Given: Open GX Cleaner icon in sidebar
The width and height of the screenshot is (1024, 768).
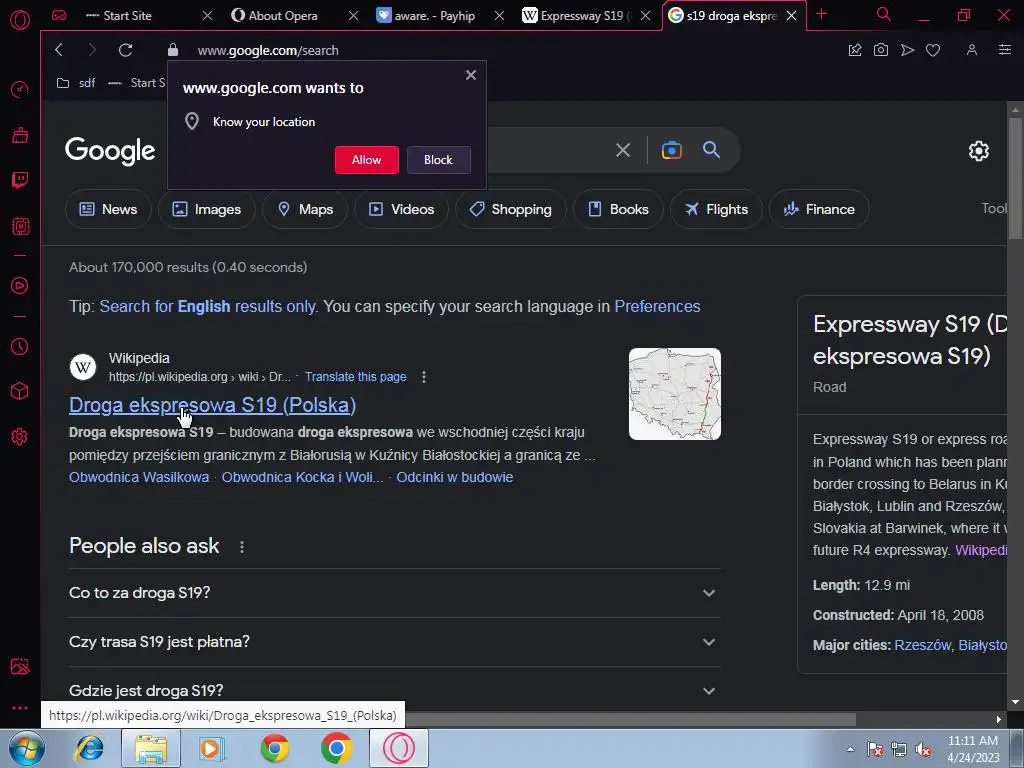Looking at the screenshot, I should coord(20,135).
